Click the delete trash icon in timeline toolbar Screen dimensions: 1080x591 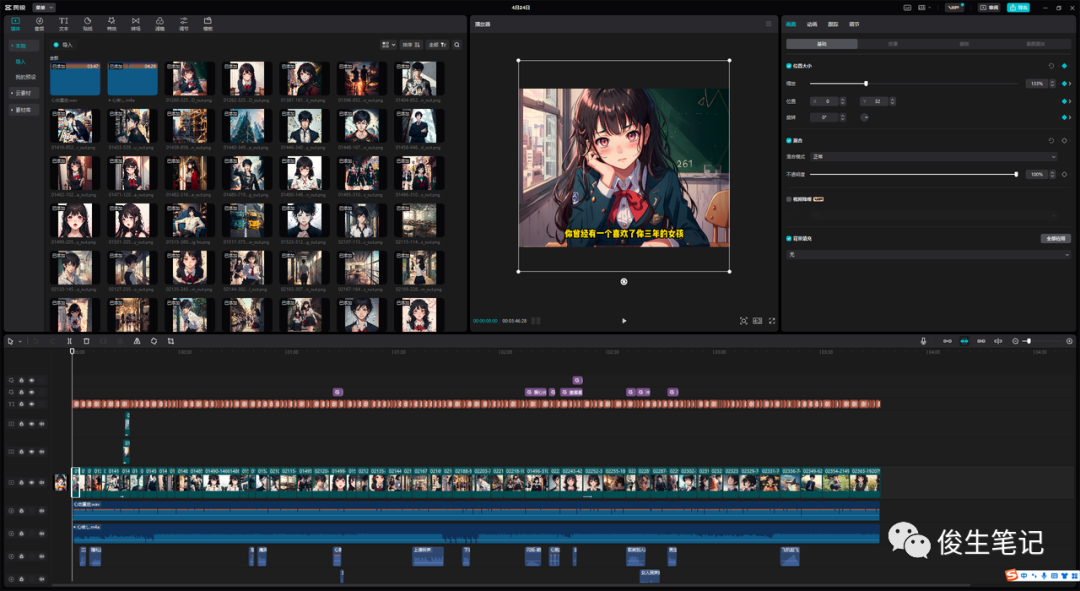pos(86,341)
